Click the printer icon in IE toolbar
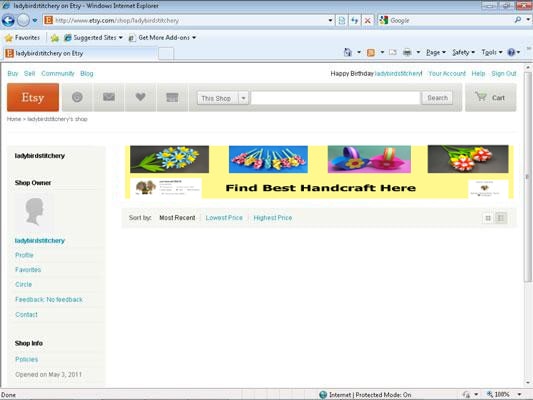The height and width of the screenshot is (400, 533). (407, 52)
